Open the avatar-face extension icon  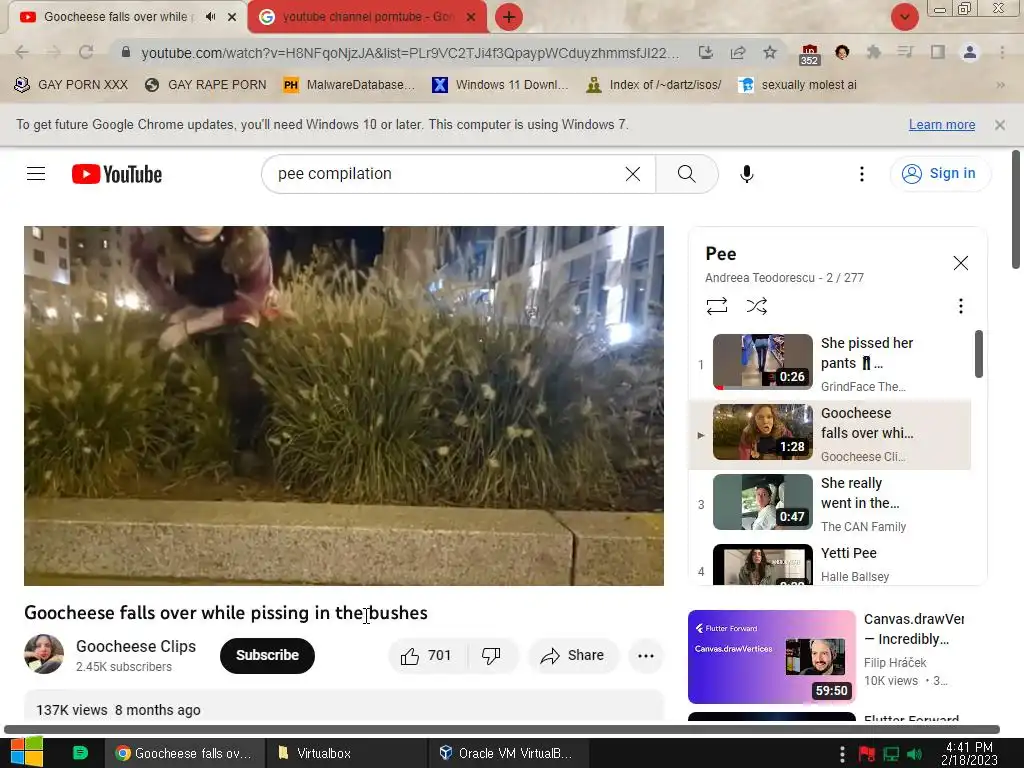click(842, 52)
